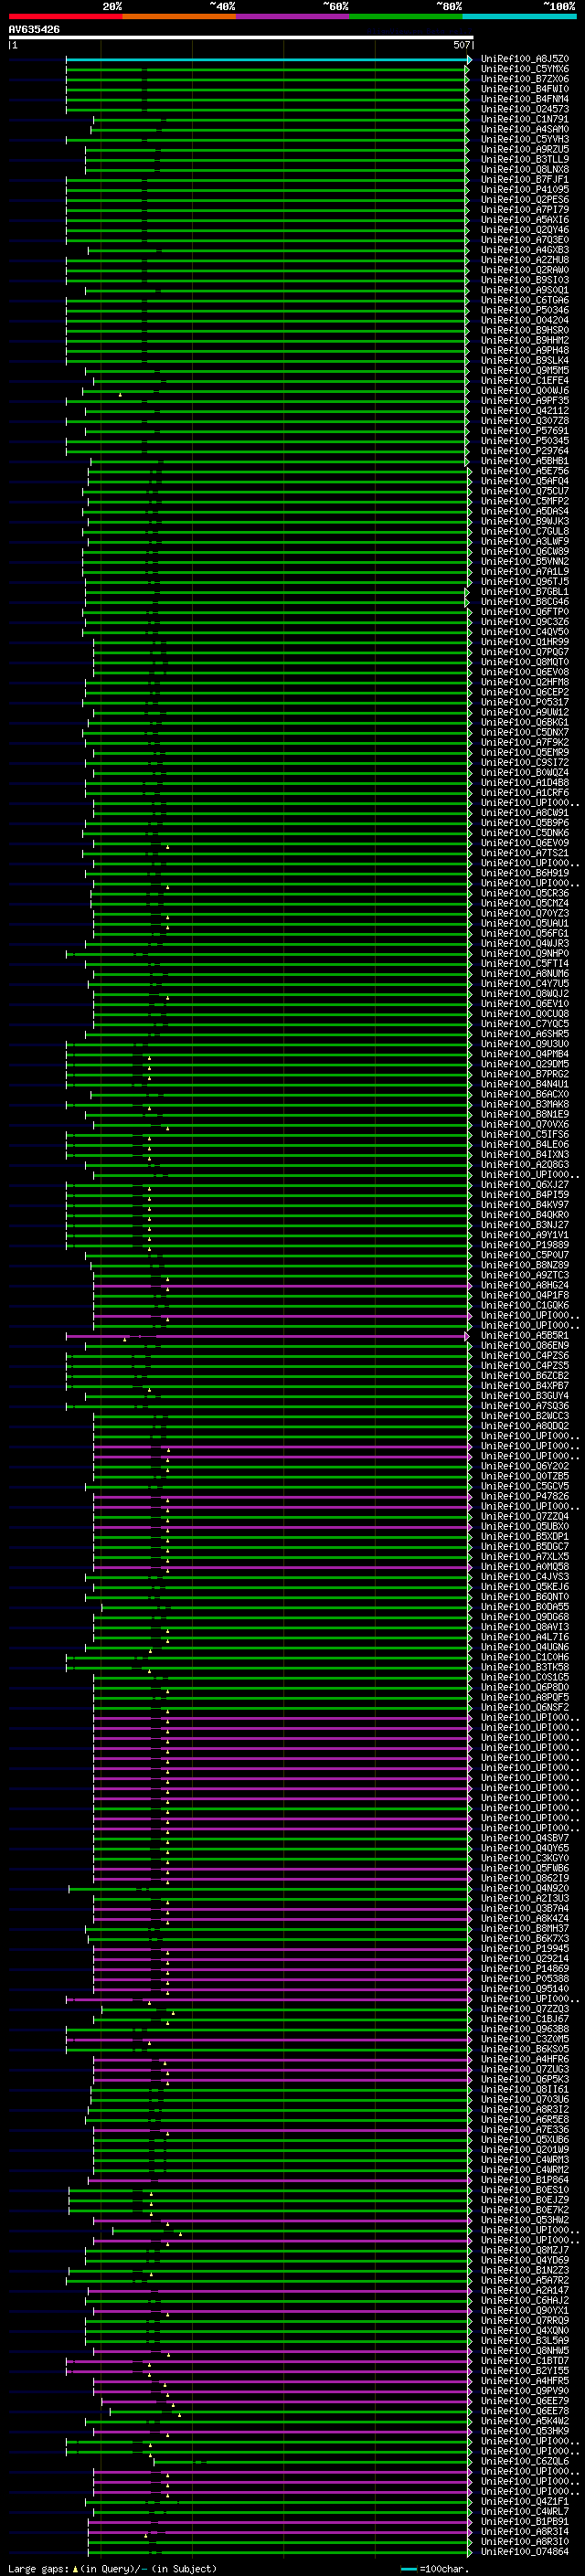
Task: Select hit label UniRef100_A3LWF9
Action: (525, 541)
